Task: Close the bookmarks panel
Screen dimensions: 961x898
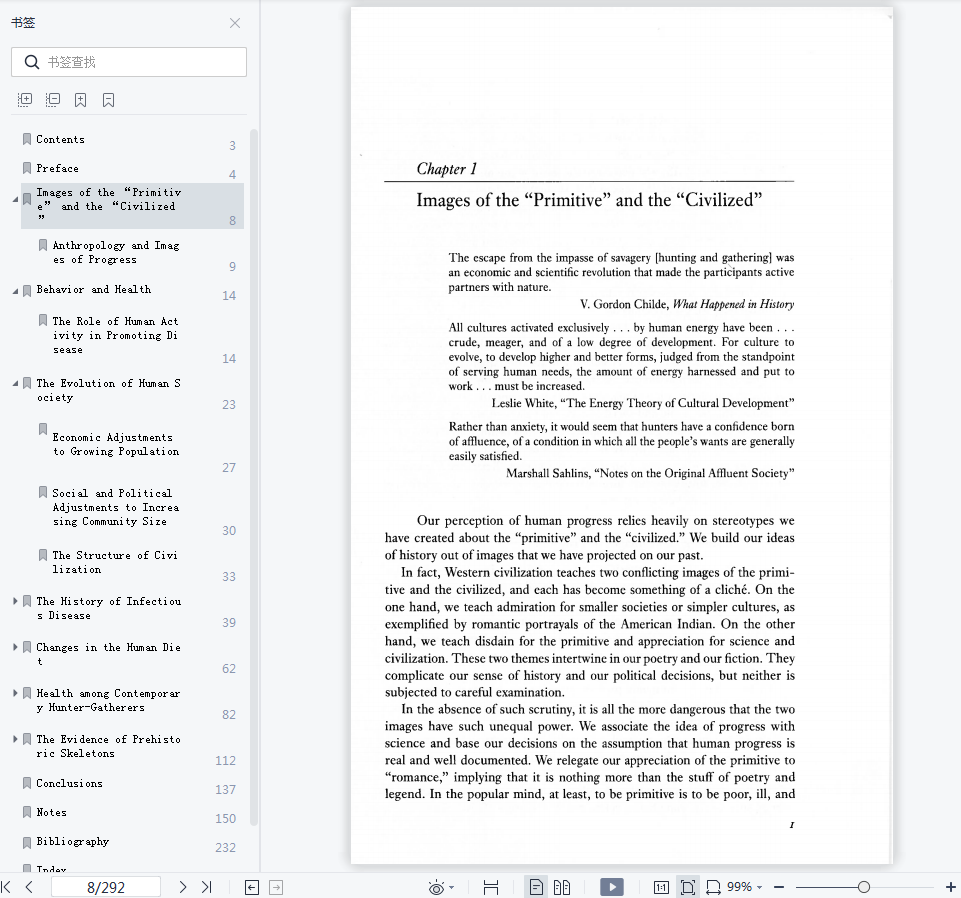Action: click(235, 23)
